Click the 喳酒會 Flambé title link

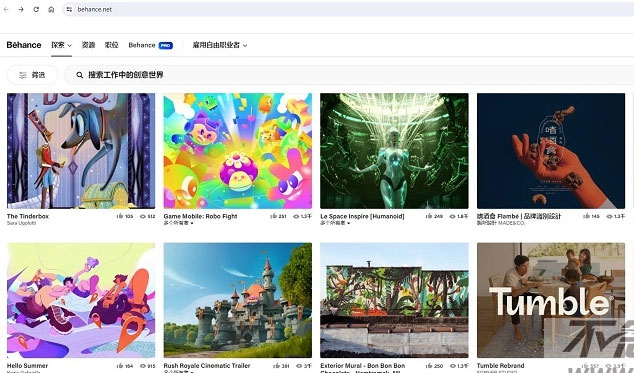point(519,216)
